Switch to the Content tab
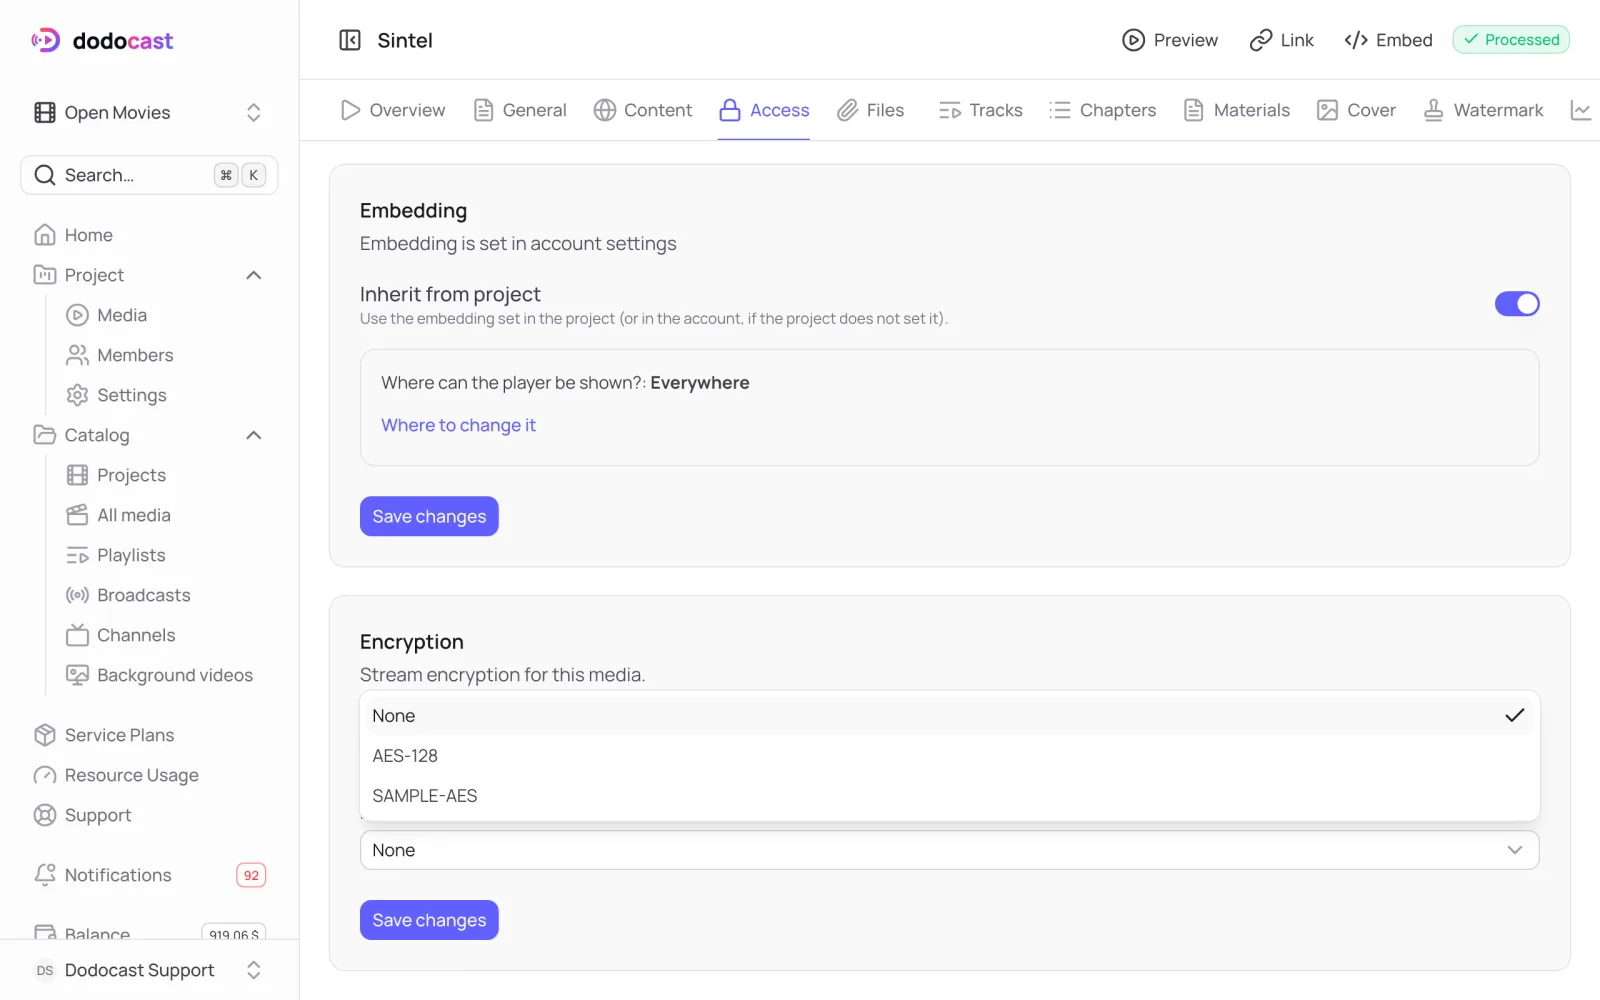The image size is (1600, 1000). 643,110
